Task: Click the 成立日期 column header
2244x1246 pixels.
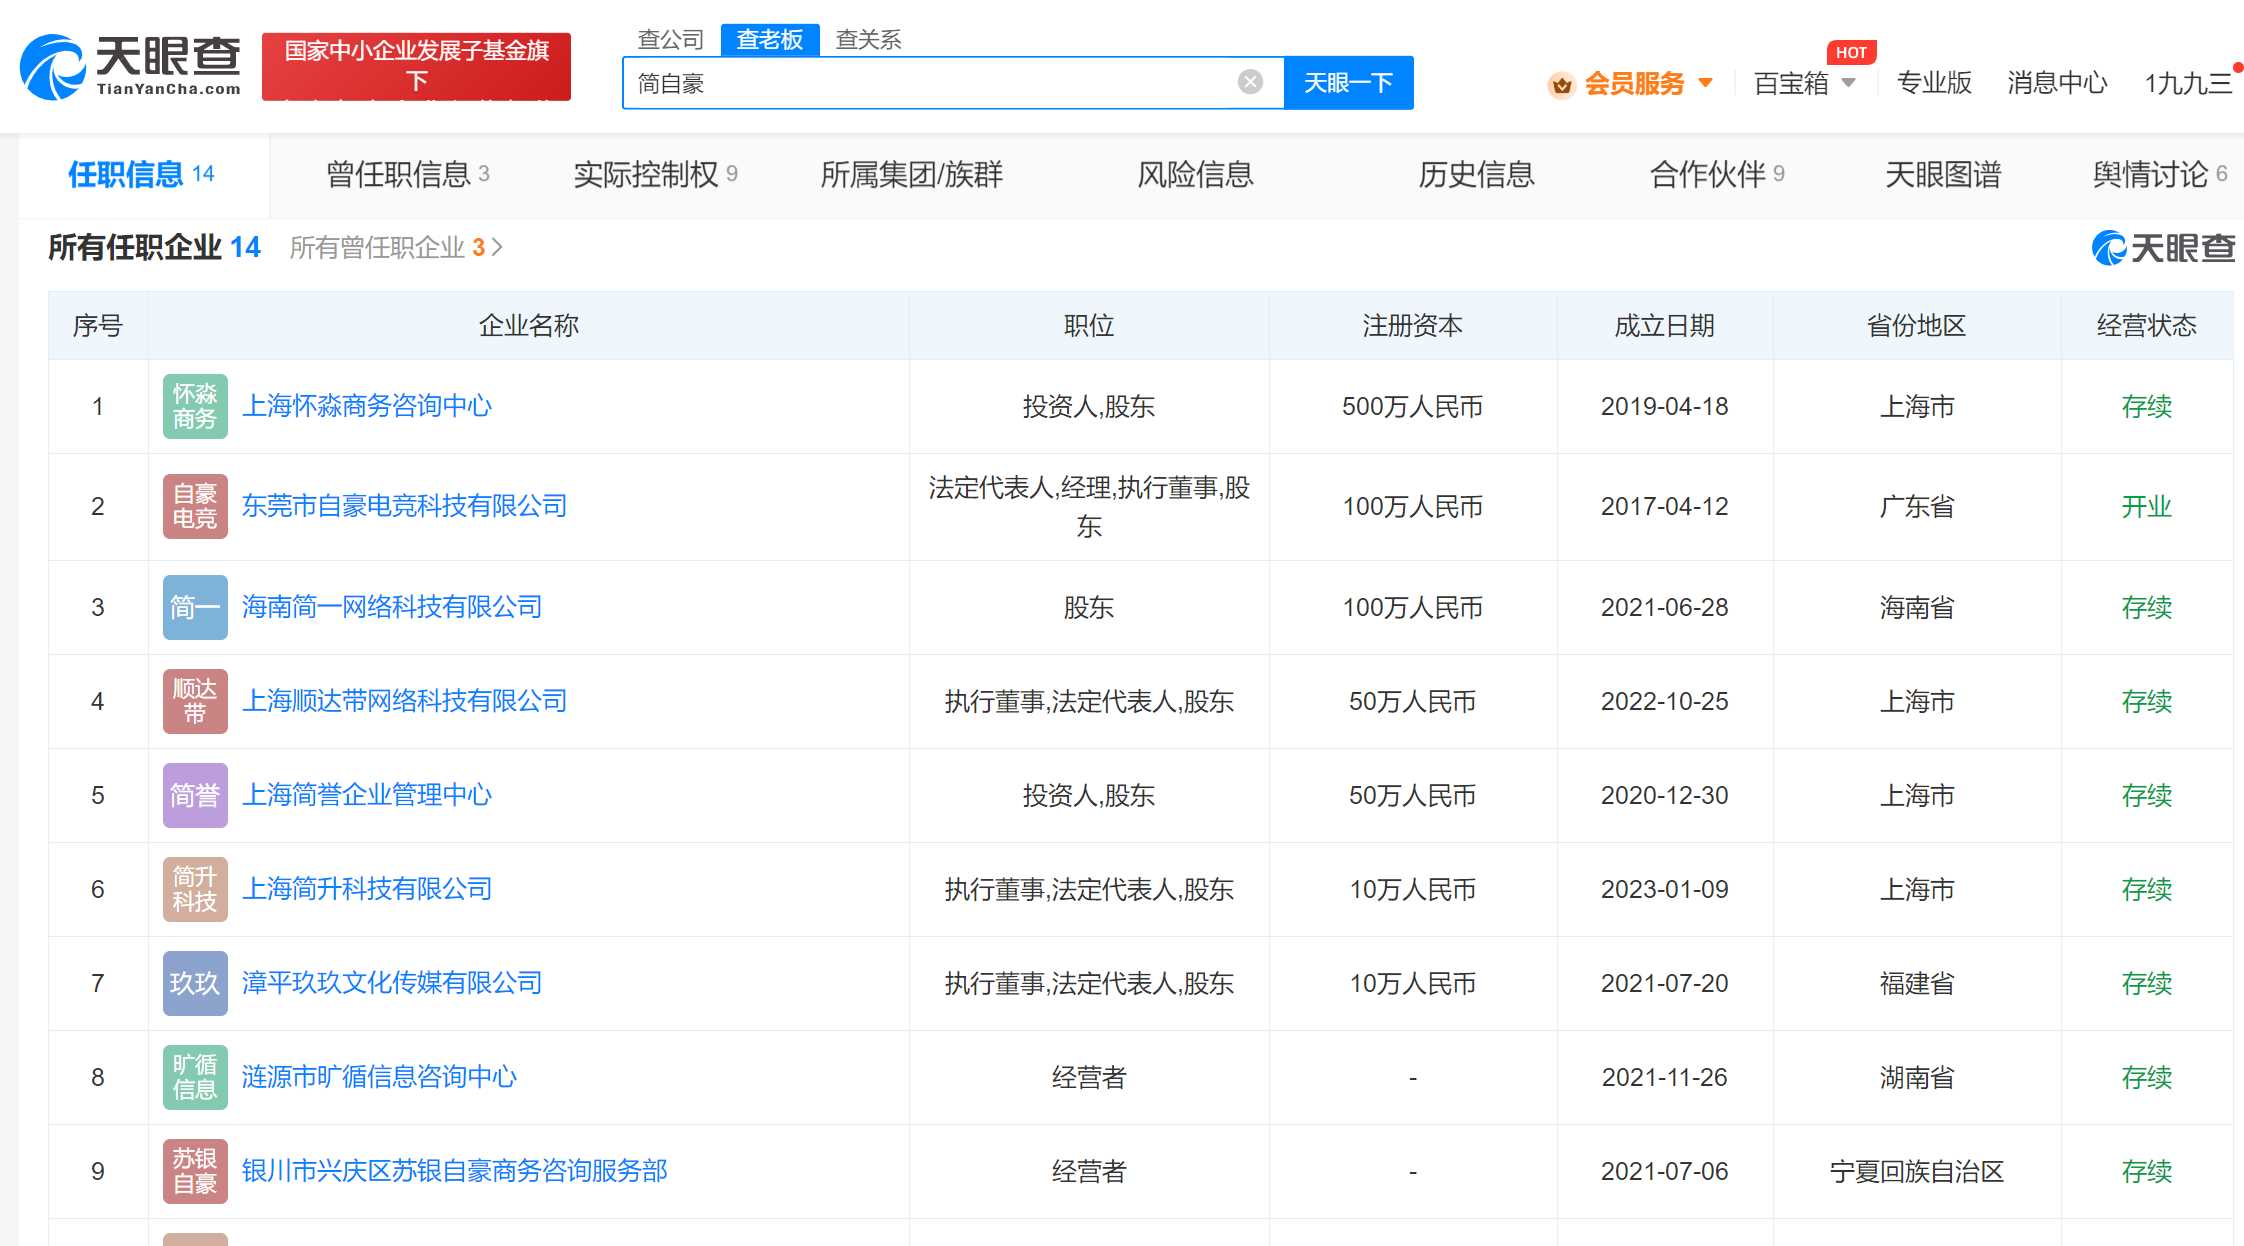Action: point(1664,326)
